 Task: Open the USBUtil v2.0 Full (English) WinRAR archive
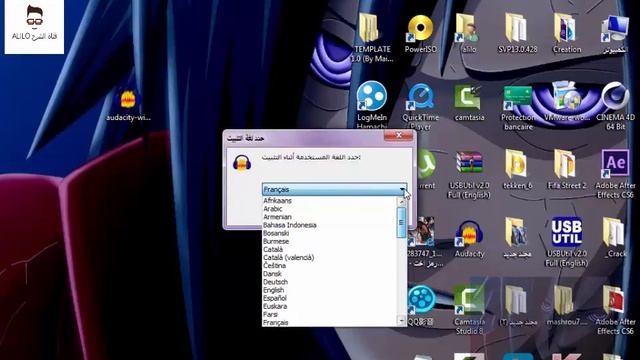pos(469,164)
